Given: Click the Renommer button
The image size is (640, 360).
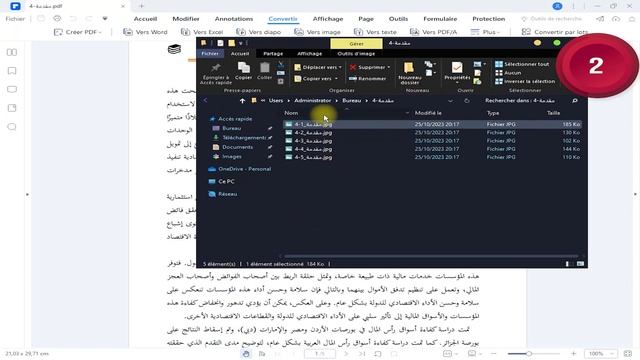Looking at the screenshot, I should pos(368,79).
